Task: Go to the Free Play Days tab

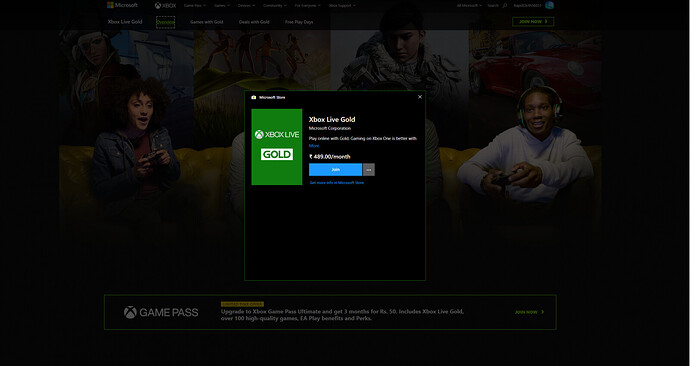Action: pos(299,22)
